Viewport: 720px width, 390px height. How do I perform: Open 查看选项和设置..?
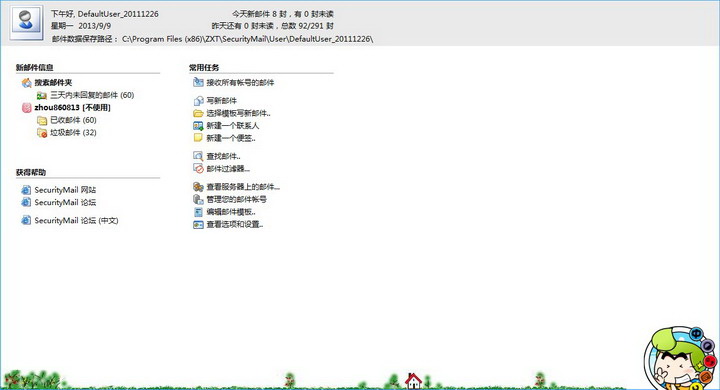coord(235,225)
